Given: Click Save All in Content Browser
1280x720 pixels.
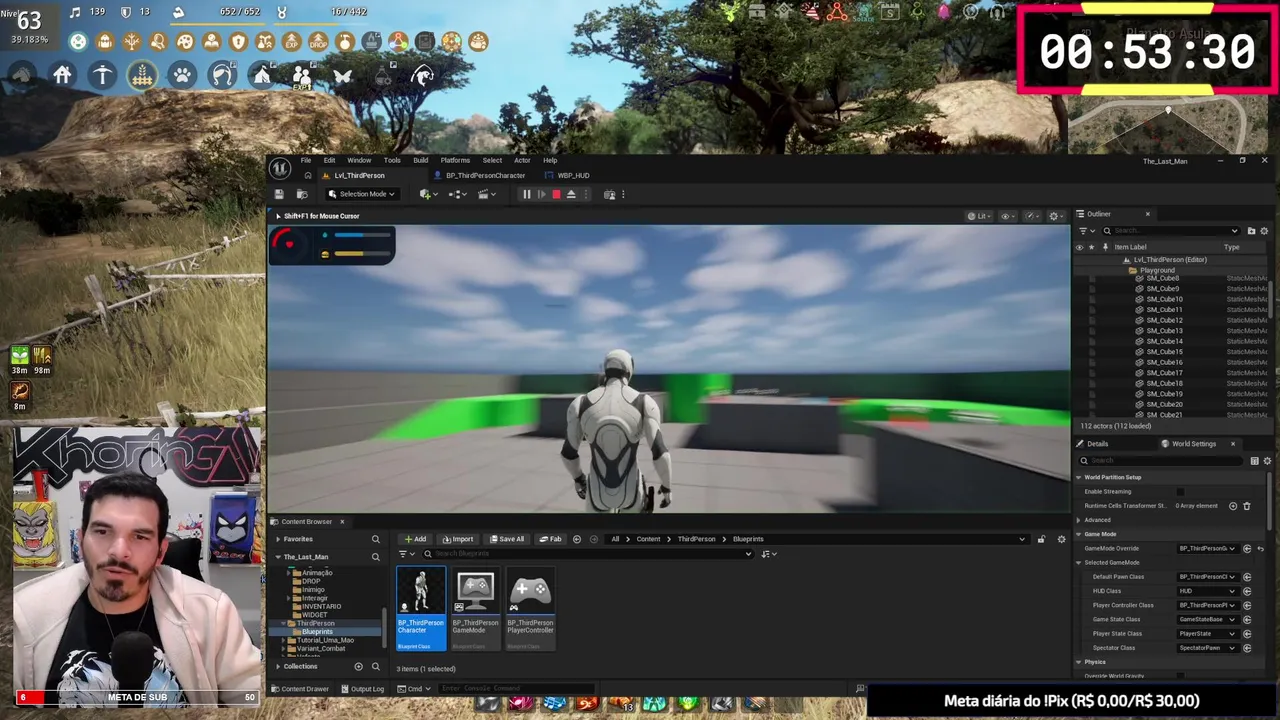Looking at the screenshot, I should pyautogui.click(x=507, y=539).
